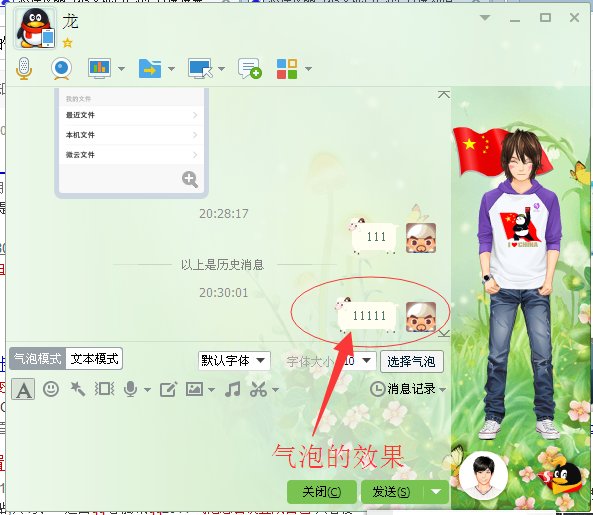Screen dimensions: 593x515
Task: Click the QQ penguin avatar of contact 龙
Action: click(35, 29)
